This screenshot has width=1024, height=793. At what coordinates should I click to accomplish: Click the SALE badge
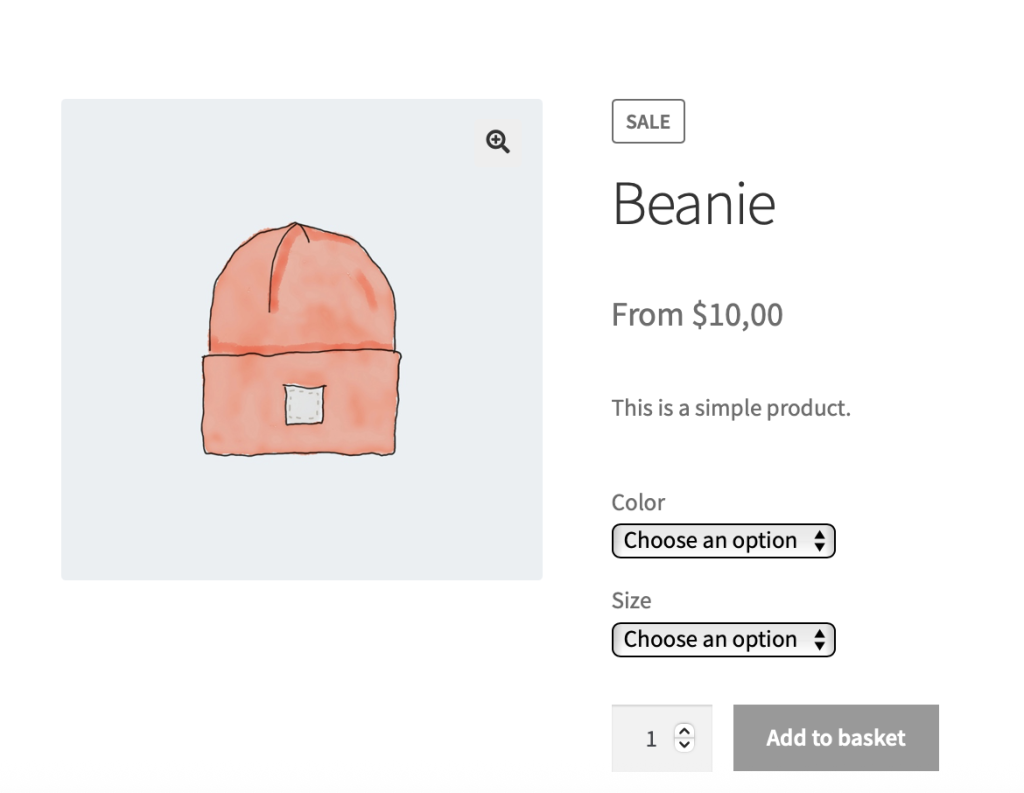click(648, 122)
